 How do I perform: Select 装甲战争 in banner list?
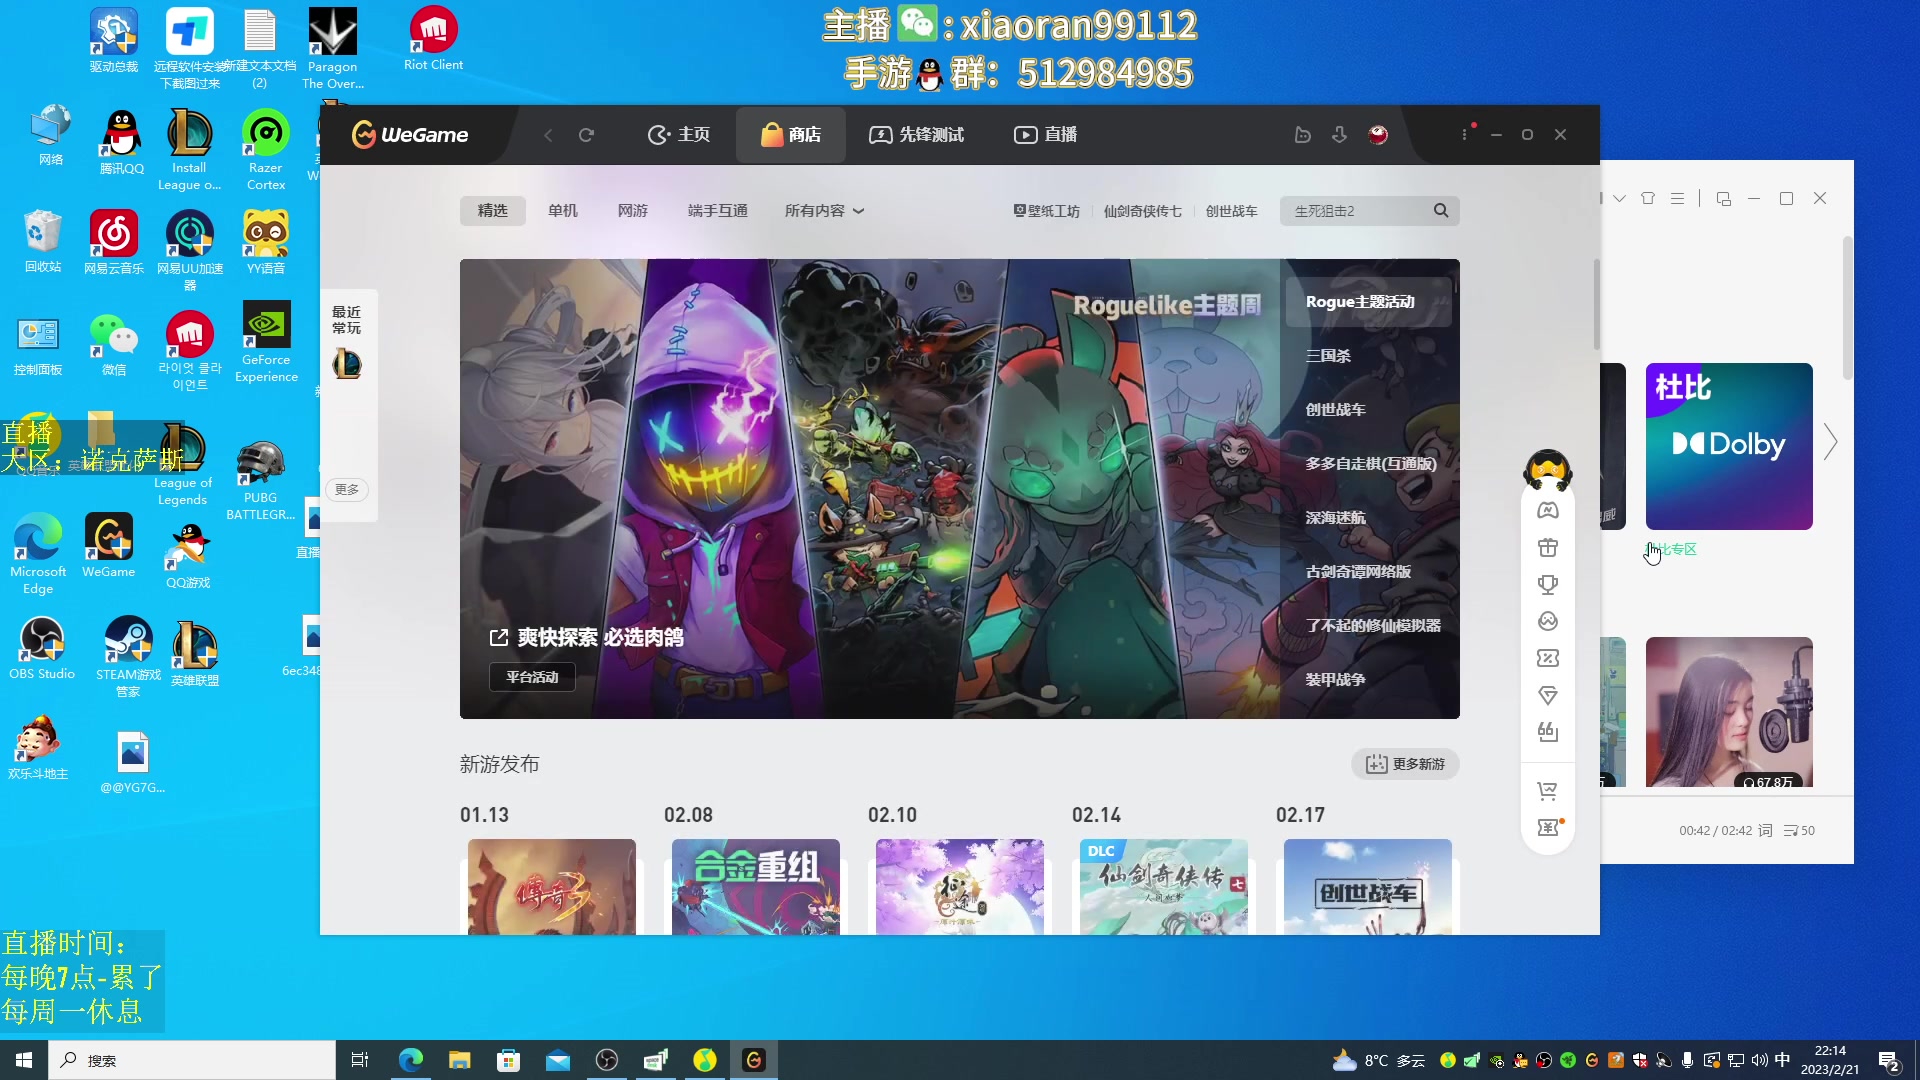pyautogui.click(x=1336, y=680)
